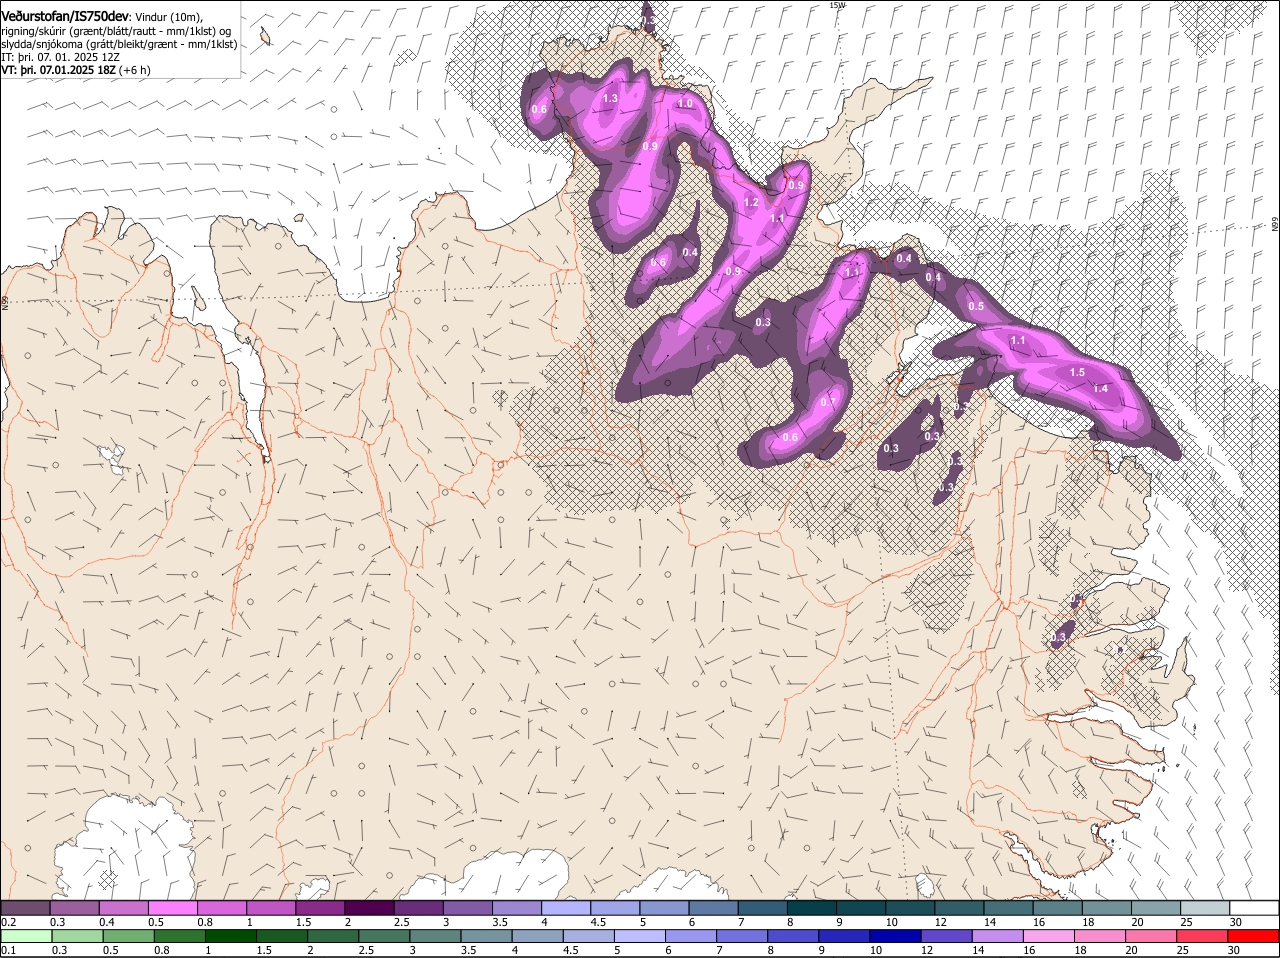Click the '1.4' precipitation value on the map

[1101, 388]
